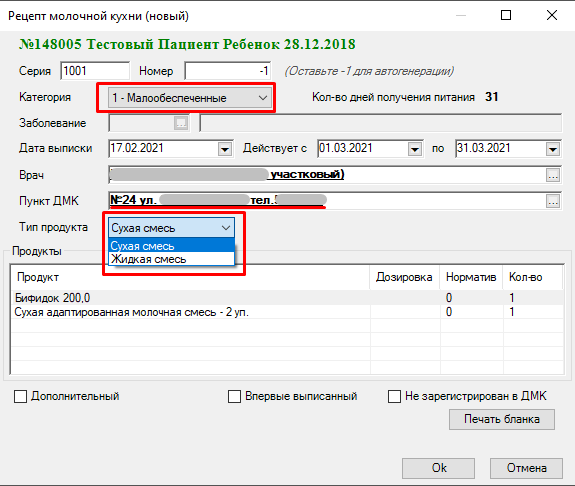
Task: Open calendar arrow for Дата выписки
Action: coord(225,149)
